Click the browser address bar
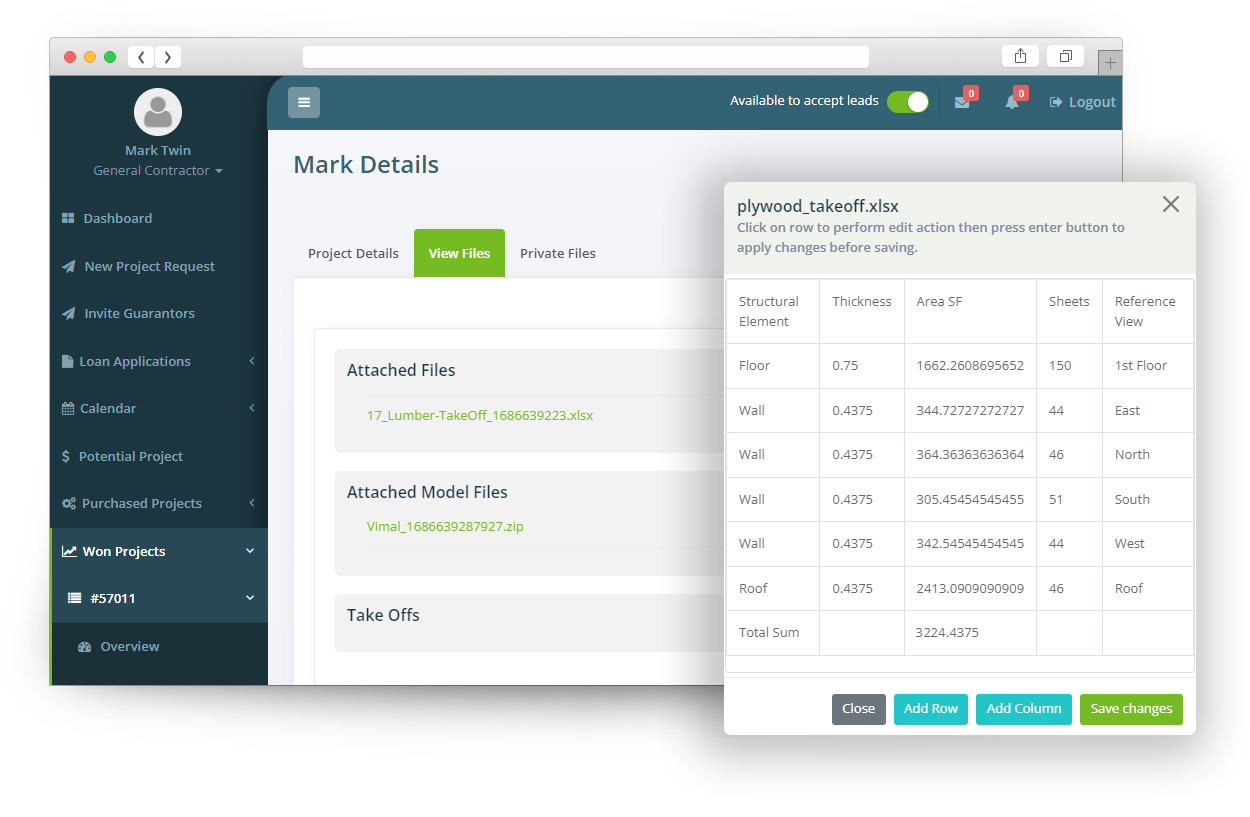 coord(585,57)
